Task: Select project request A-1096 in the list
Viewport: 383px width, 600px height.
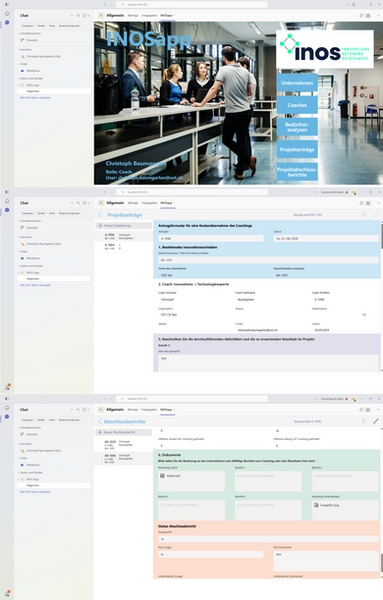Action: (123, 236)
